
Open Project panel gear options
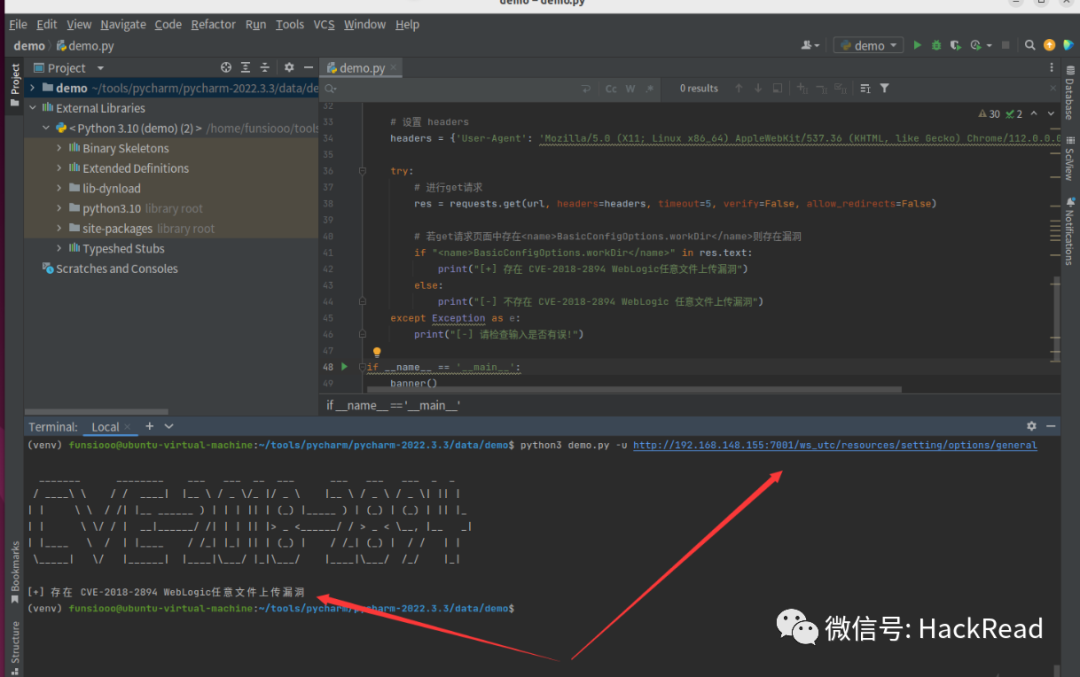(x=289, y=67)
